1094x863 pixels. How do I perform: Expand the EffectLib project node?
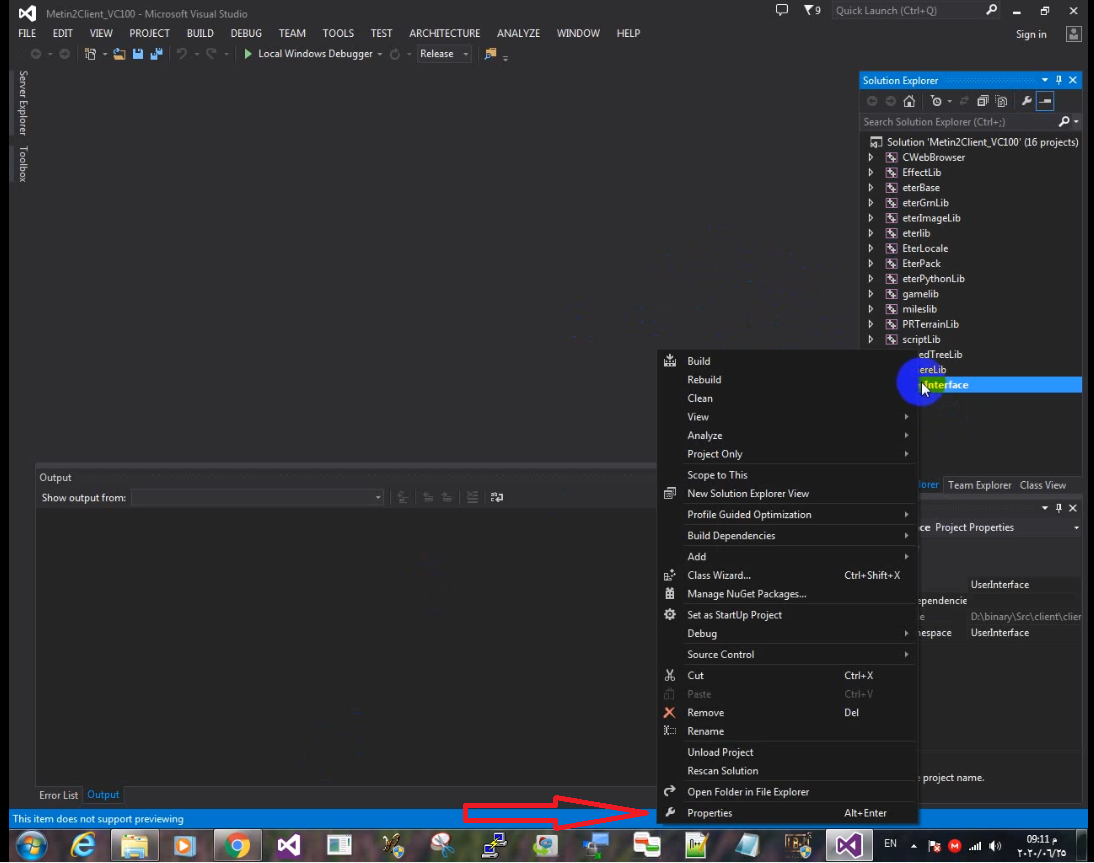871,172
